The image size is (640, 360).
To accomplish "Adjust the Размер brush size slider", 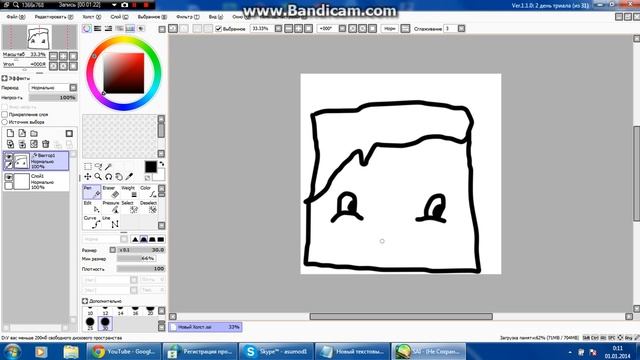I will [141, 250].
